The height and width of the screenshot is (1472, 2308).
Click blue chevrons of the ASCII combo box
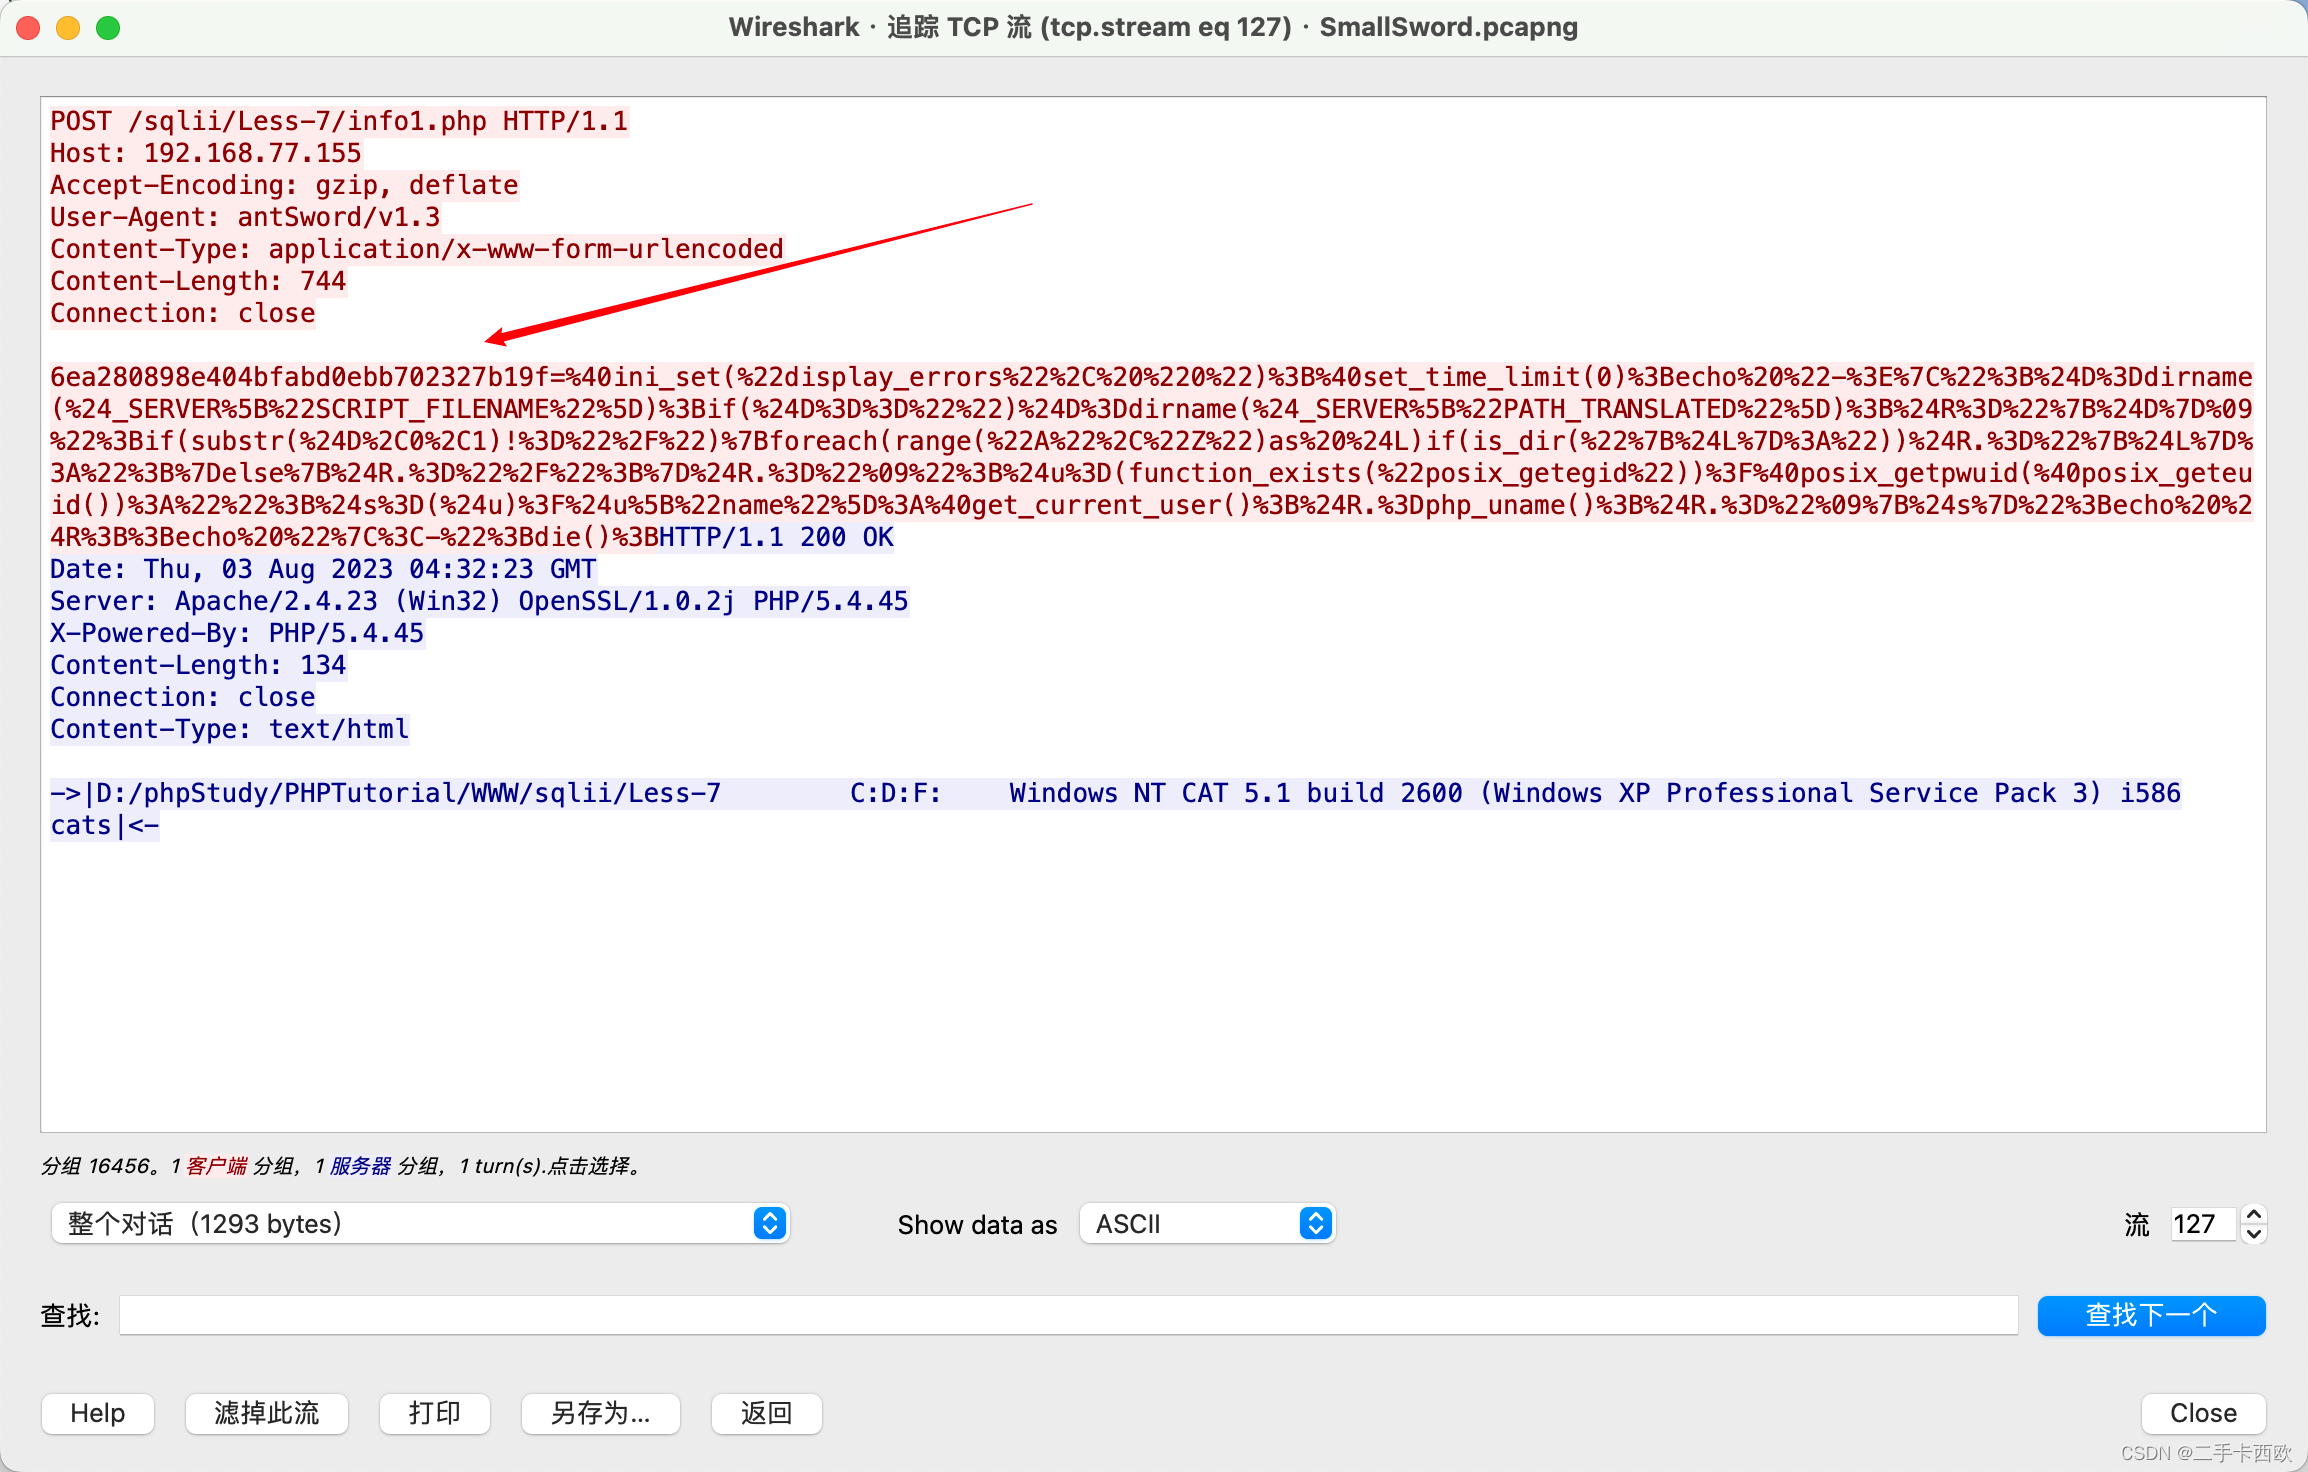(1316, 1223)
